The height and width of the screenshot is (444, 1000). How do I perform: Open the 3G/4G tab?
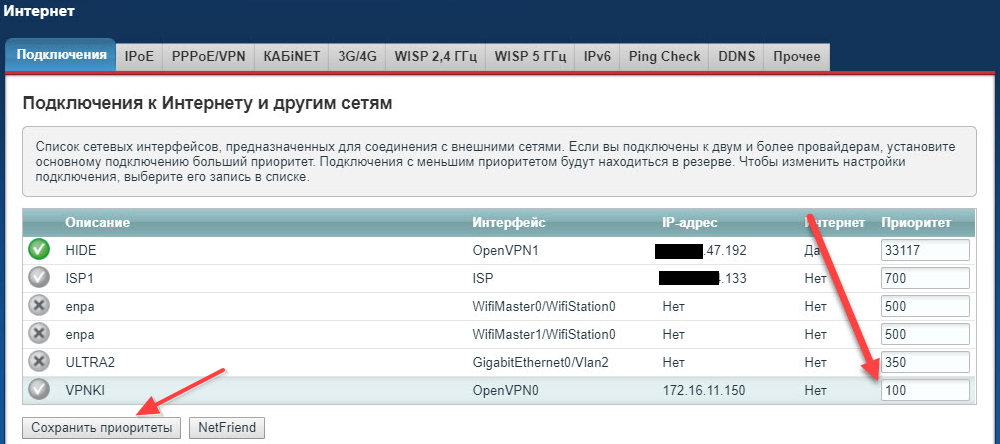coord(357,57)
